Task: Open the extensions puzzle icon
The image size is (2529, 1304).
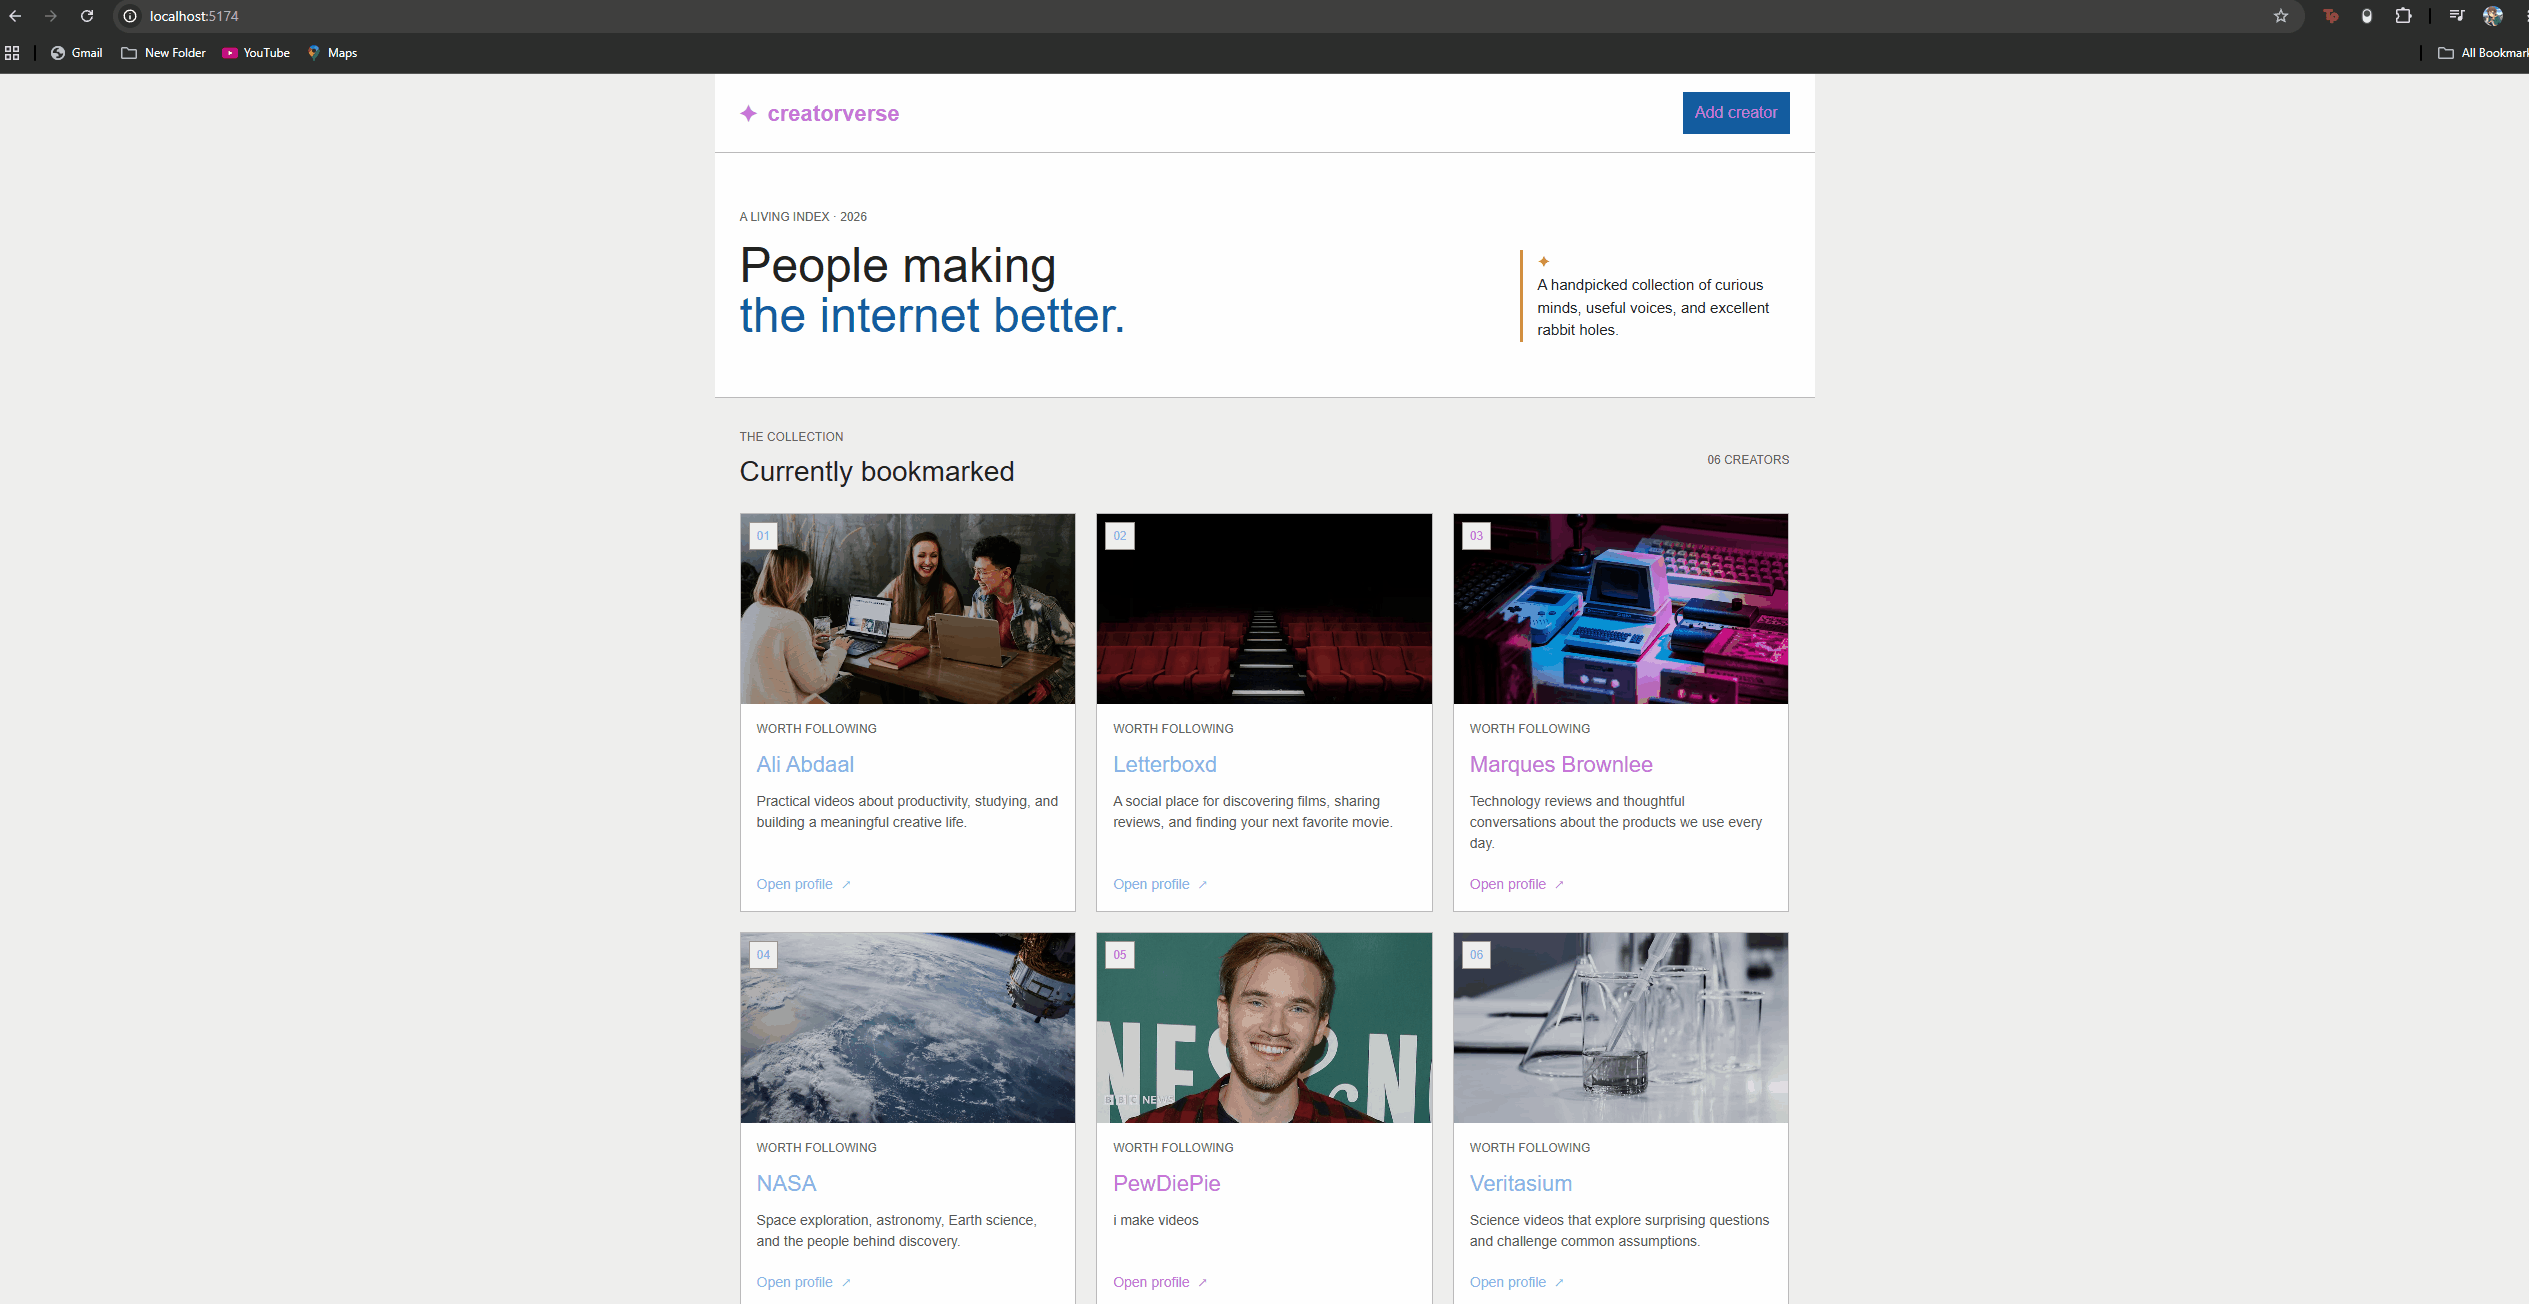Action: point(2403,16)
